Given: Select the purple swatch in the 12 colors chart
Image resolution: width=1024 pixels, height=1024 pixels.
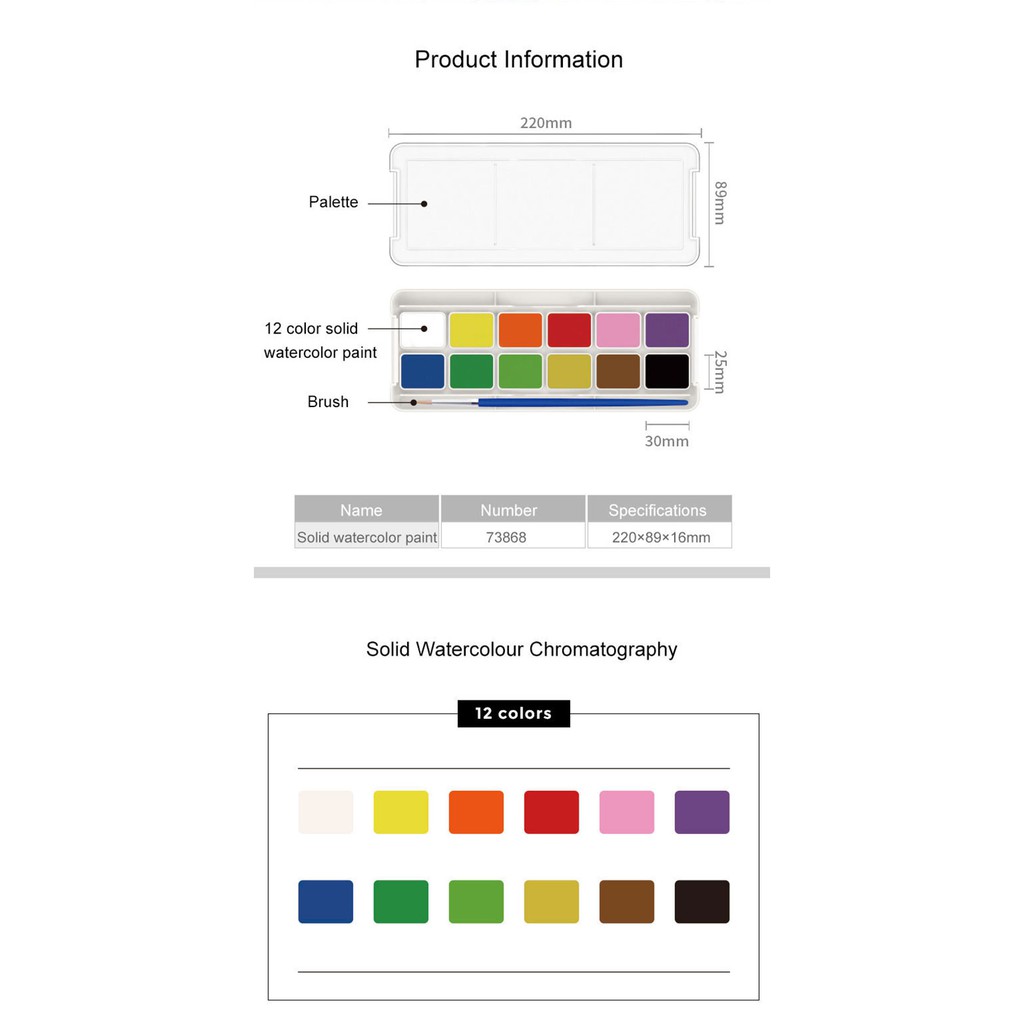Looking at the screenshot, I should point(702,812).
